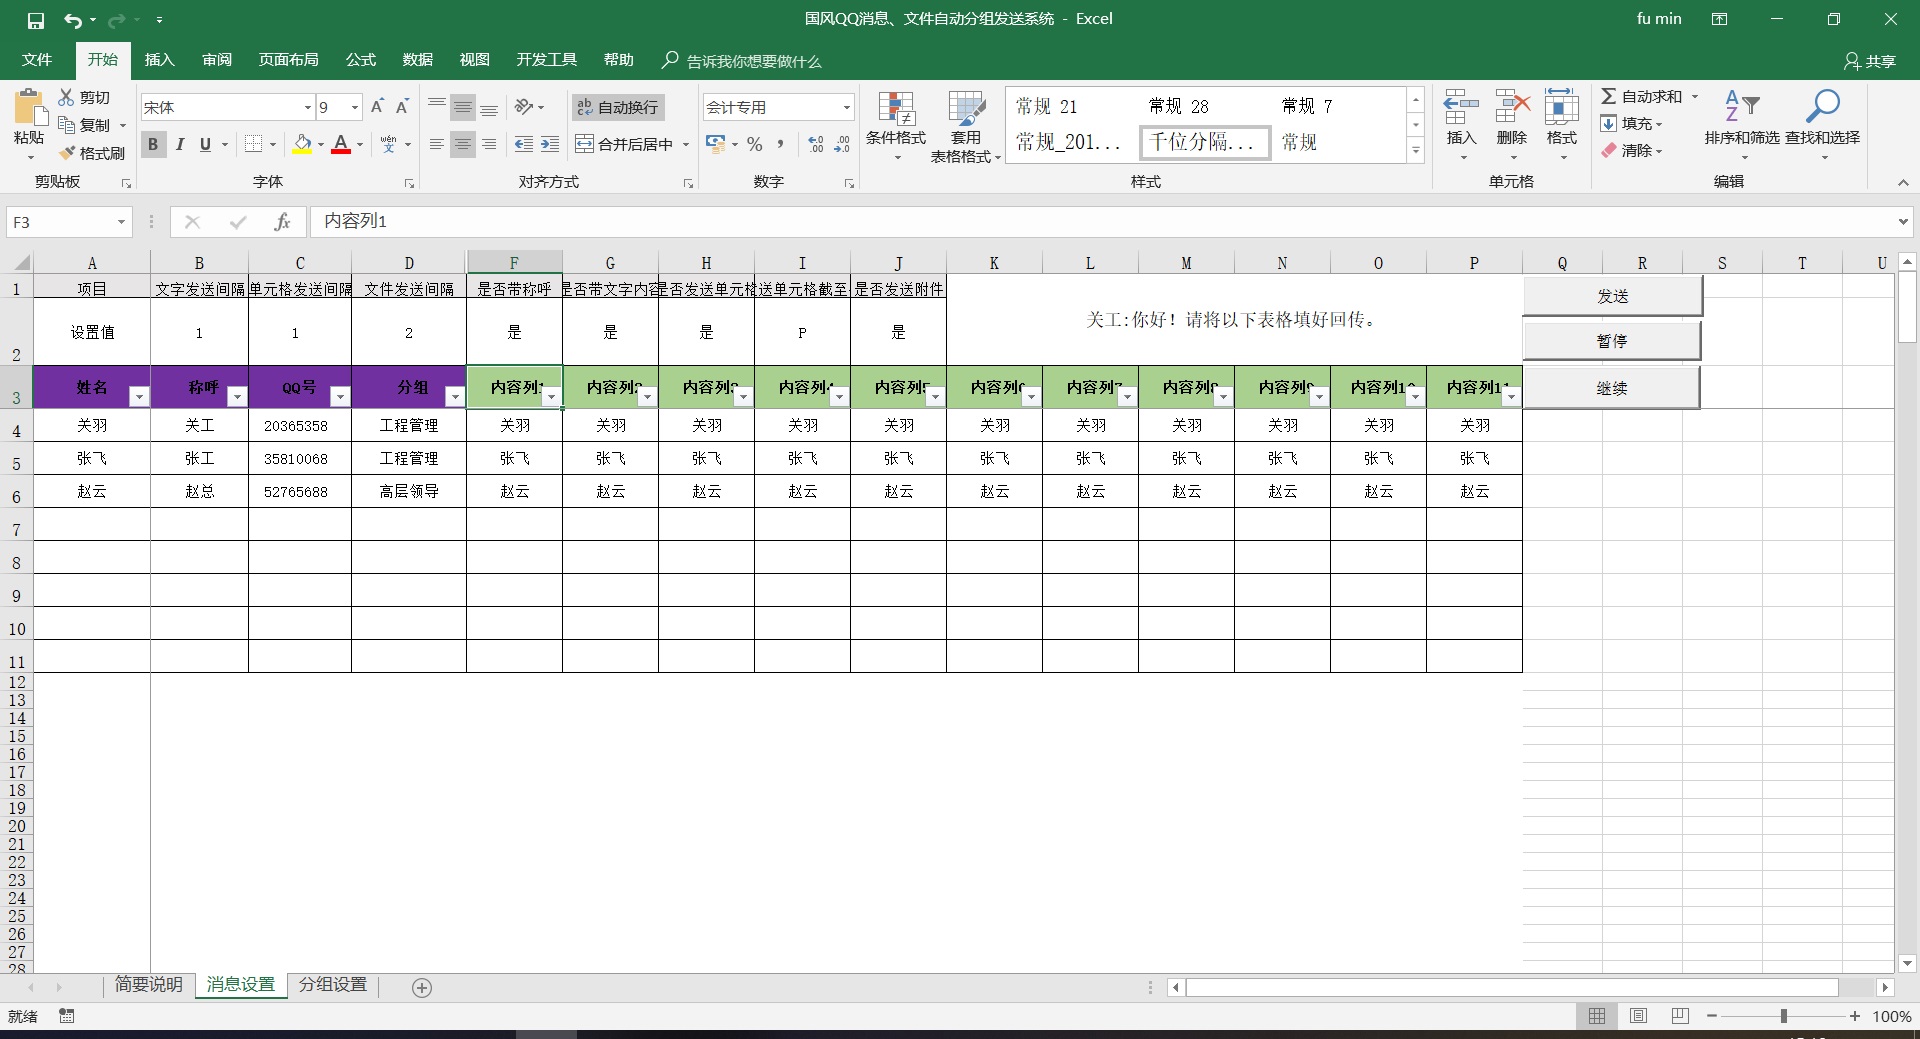Switch to Page Break Preview in status bar
This screenshot has width=1920, height=1039.
pyautogui.click(x=1680, y=1016)
